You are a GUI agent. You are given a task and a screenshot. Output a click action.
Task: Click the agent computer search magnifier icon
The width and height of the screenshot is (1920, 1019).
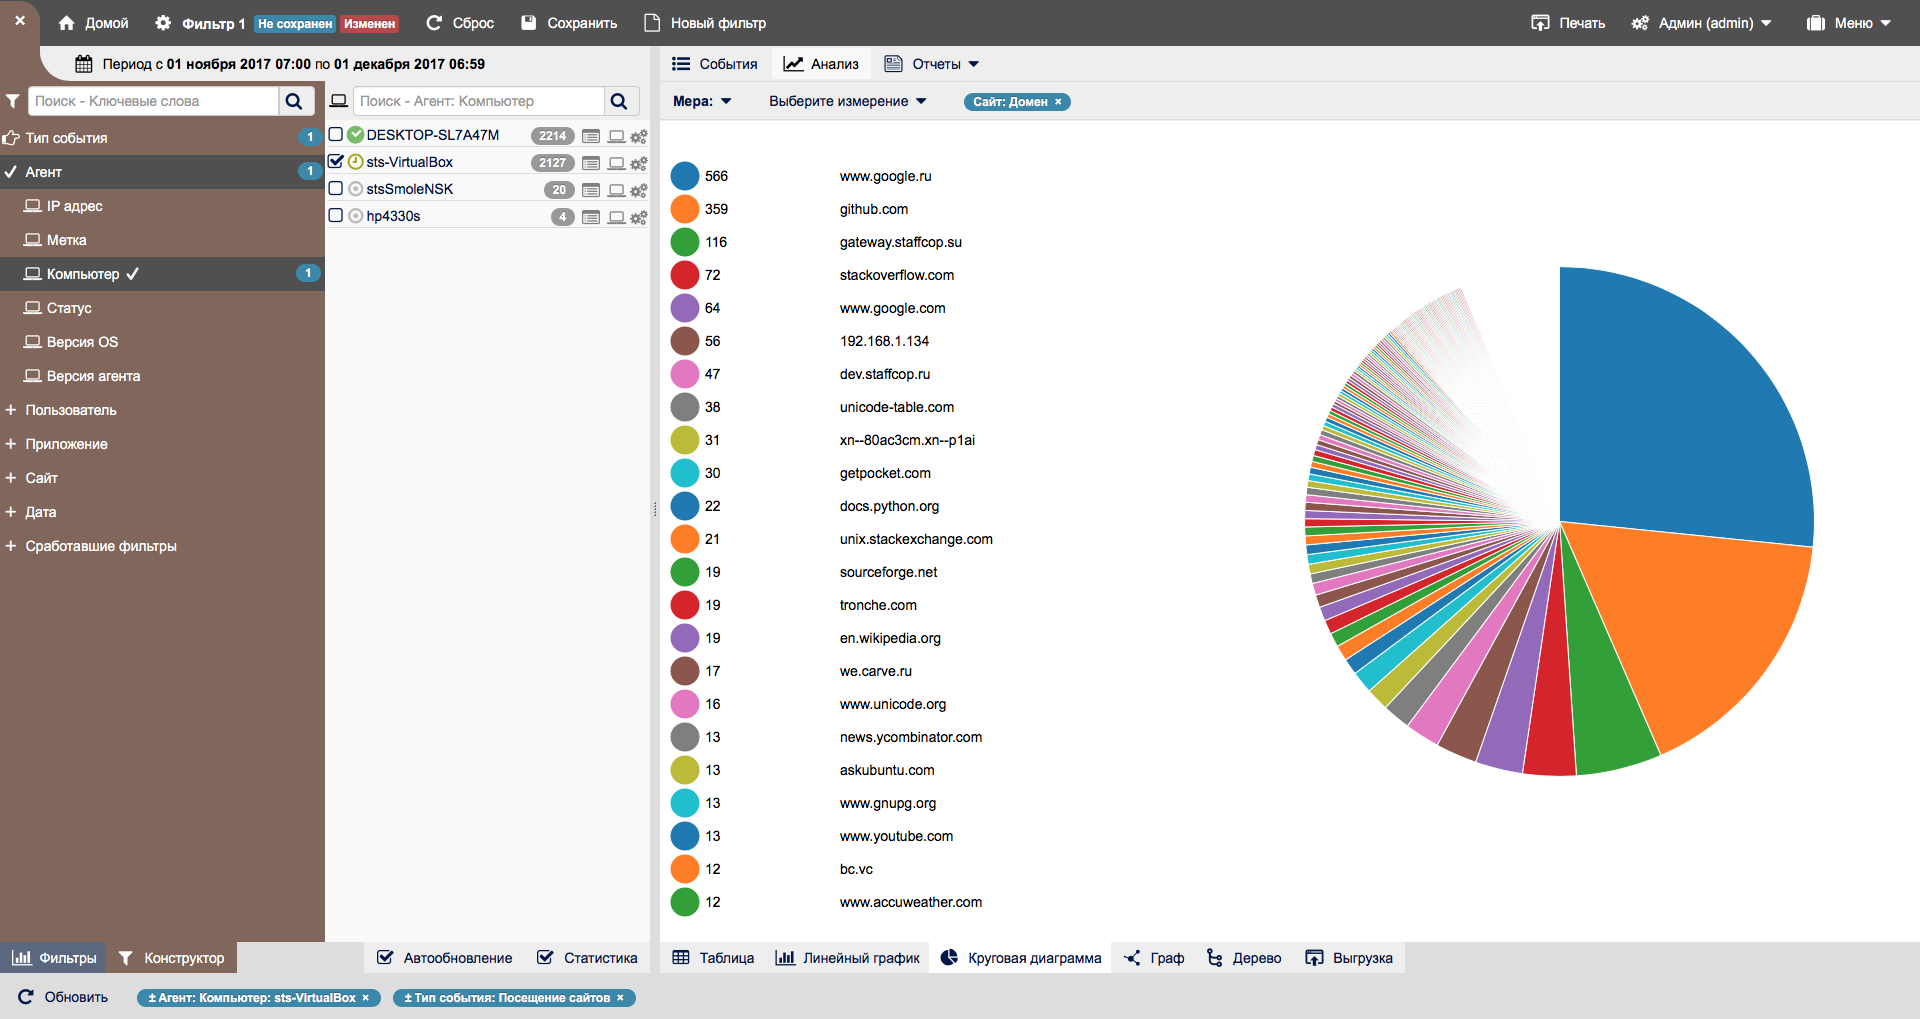[619, 101]
